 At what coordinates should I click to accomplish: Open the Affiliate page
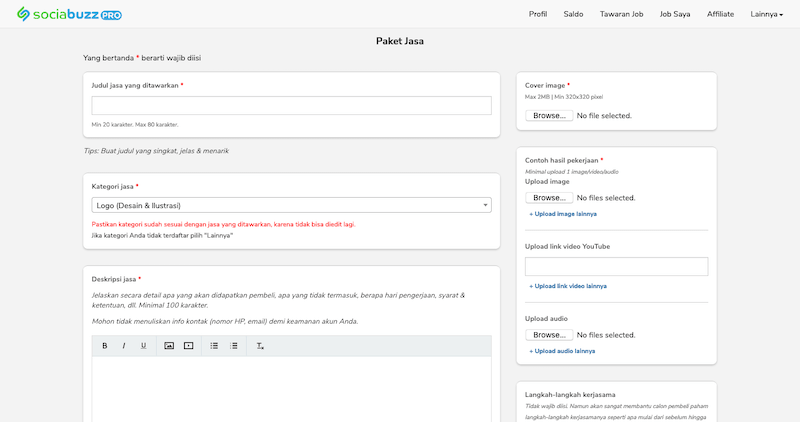tap(720, 14)
